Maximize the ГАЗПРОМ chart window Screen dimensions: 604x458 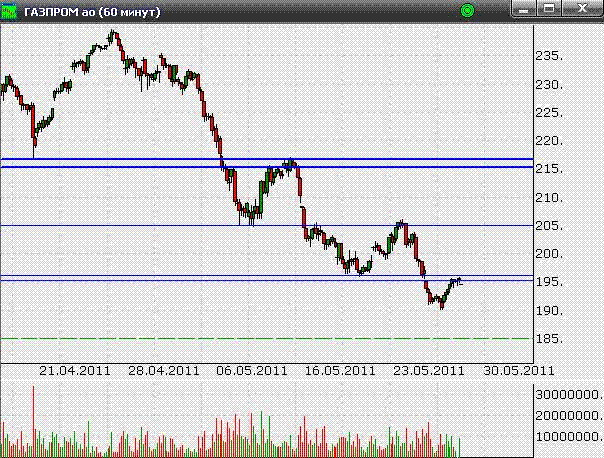(x=549, y=9)
